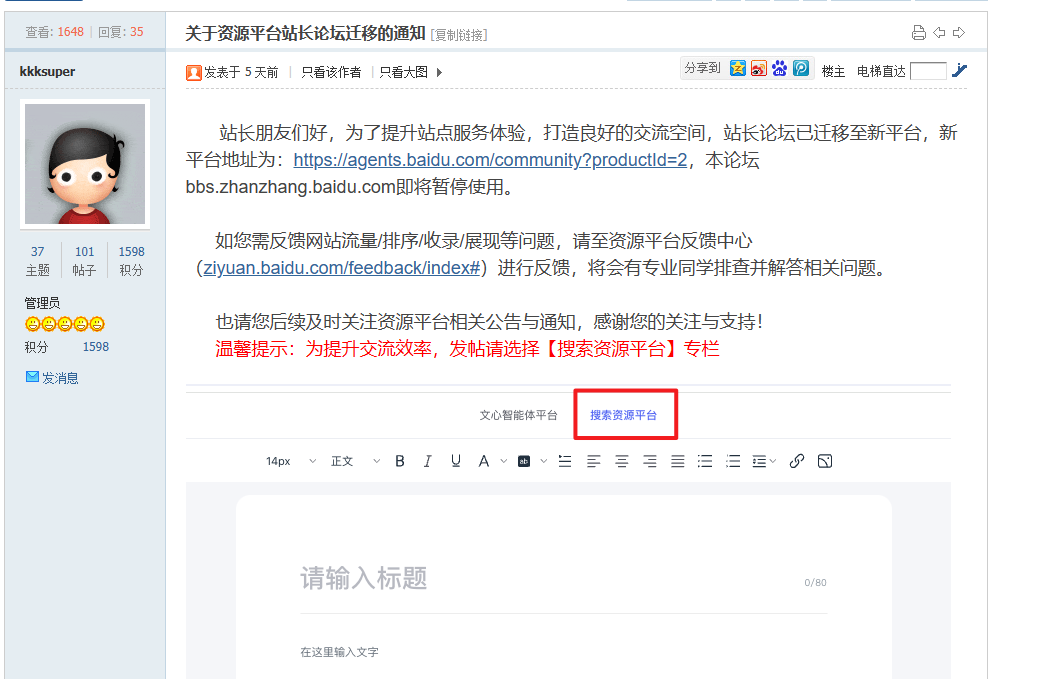Click the line spacing icon
The width and height of the screenshot is (1044, 679).
coord(565,461)
